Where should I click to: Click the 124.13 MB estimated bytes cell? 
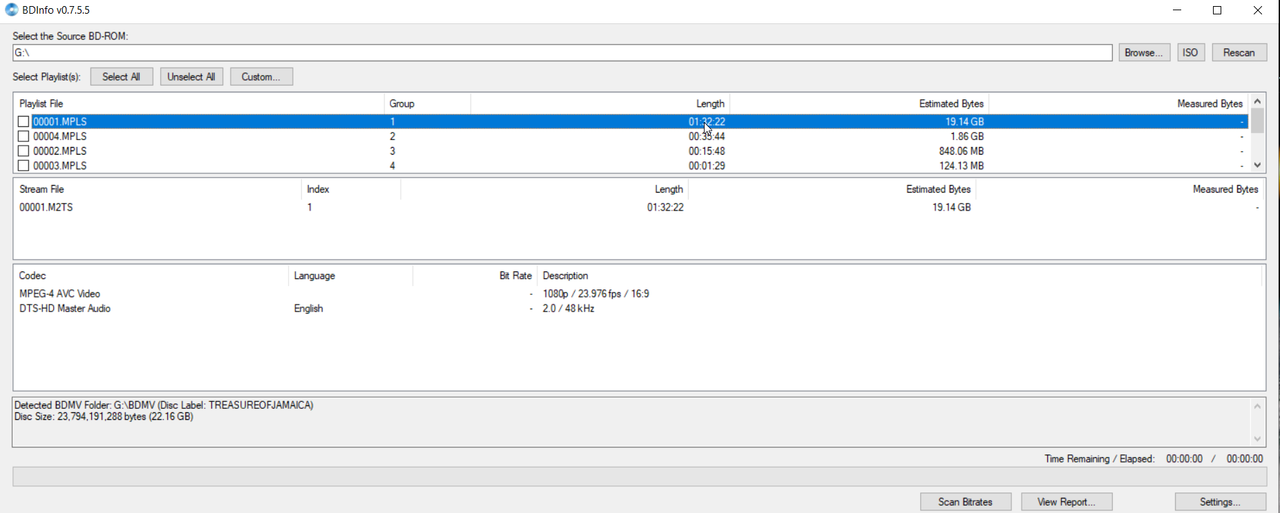962,166
